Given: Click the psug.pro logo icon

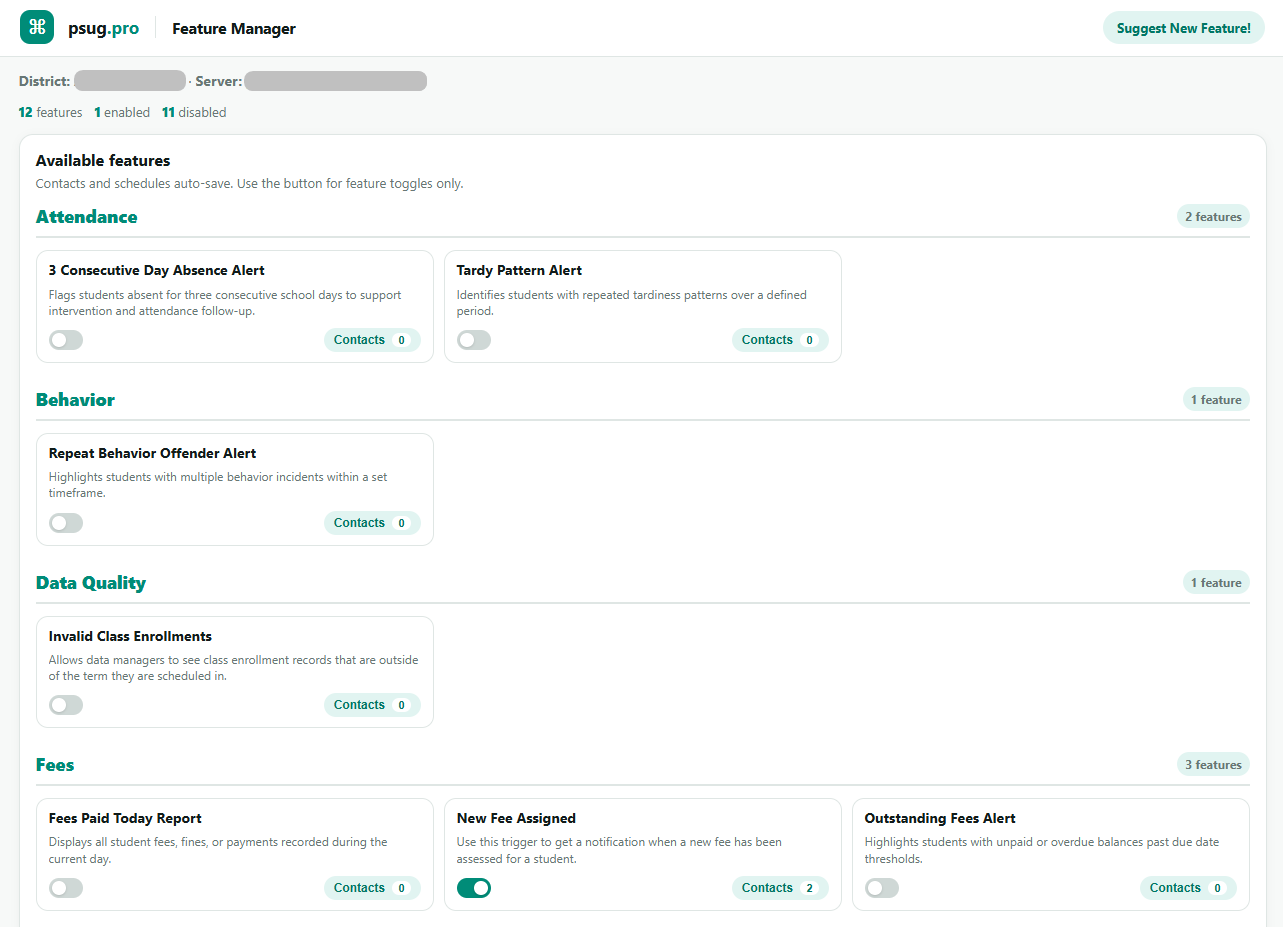Looking at the screenshot, I should pyautogui.click(x=37, y=28).
